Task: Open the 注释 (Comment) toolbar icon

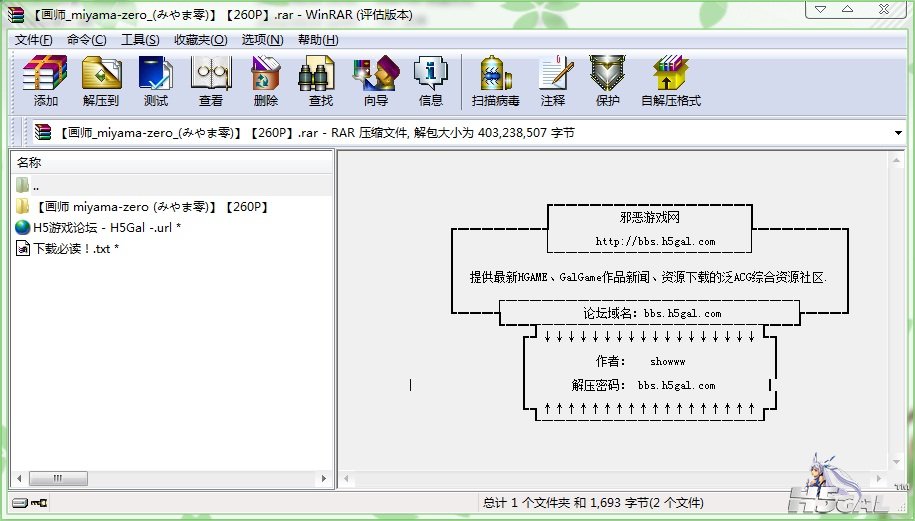Action: click(553, 81)
